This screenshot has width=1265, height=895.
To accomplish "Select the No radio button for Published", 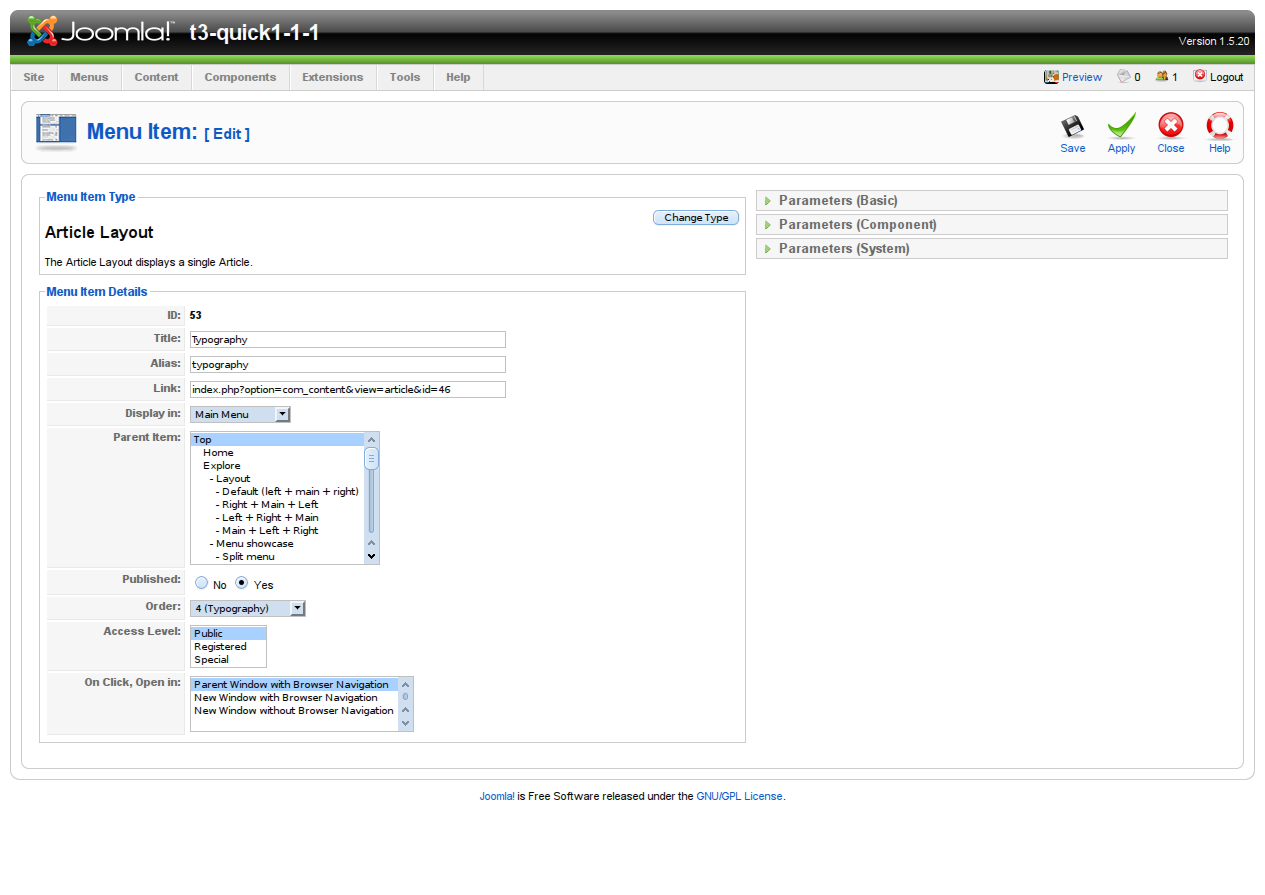I will point(202,583).
